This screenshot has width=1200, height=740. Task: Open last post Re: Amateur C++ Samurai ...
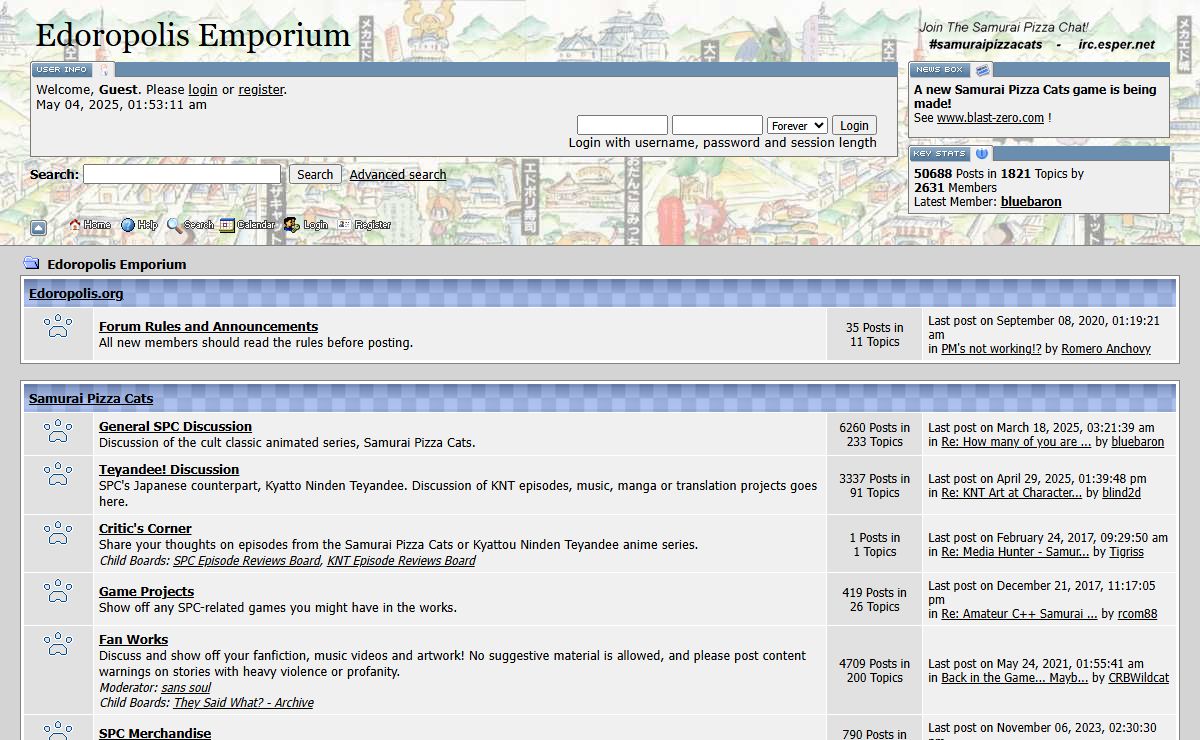[x=1019, y=614]
